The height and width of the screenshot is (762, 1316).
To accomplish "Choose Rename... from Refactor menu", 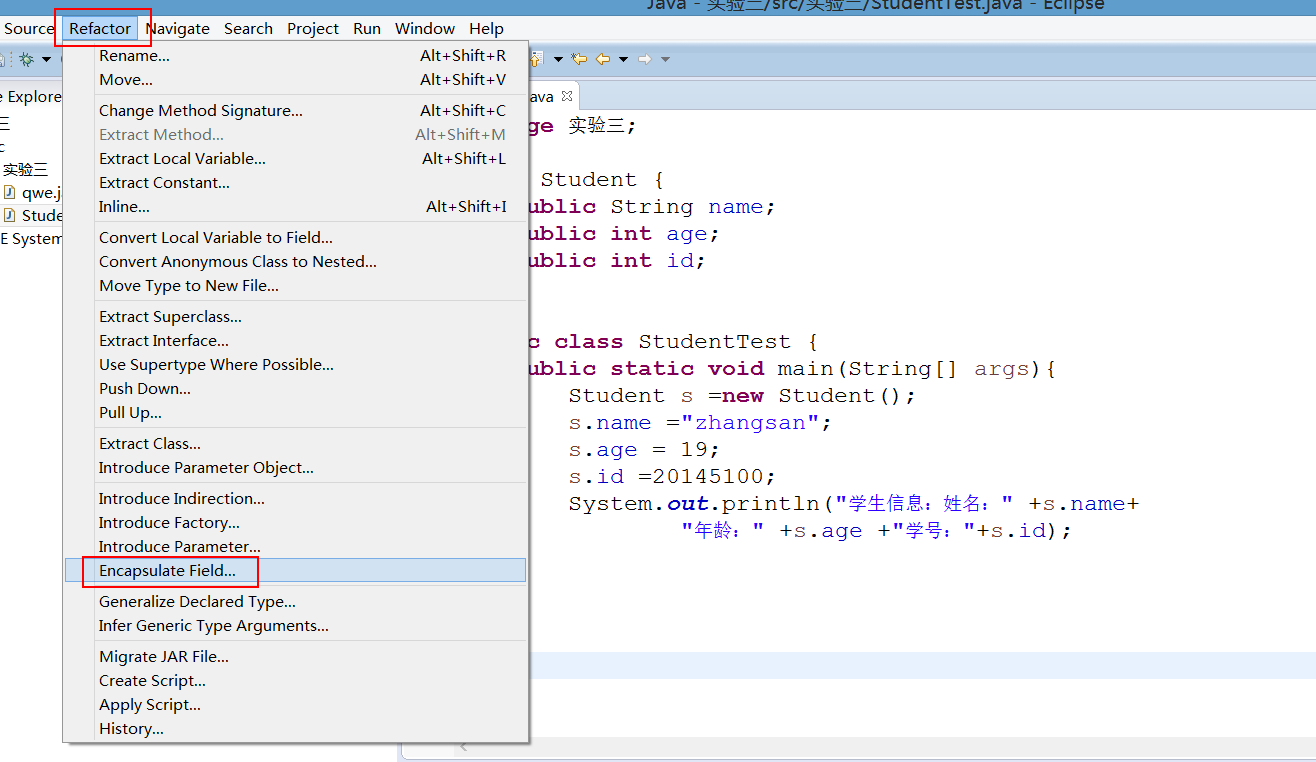I will 295,56.
